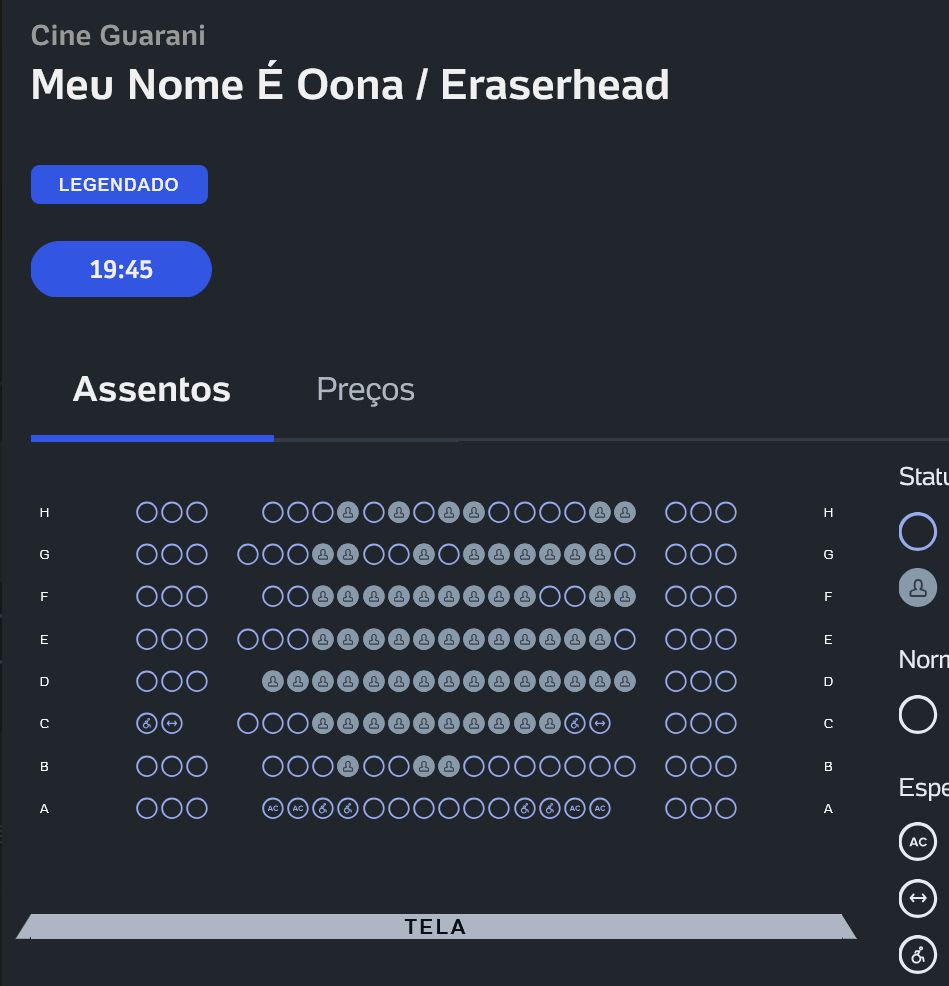Screen dimensions: 949x986
Task: Click the companion arrows legend icon
Action: pos(918,898)
